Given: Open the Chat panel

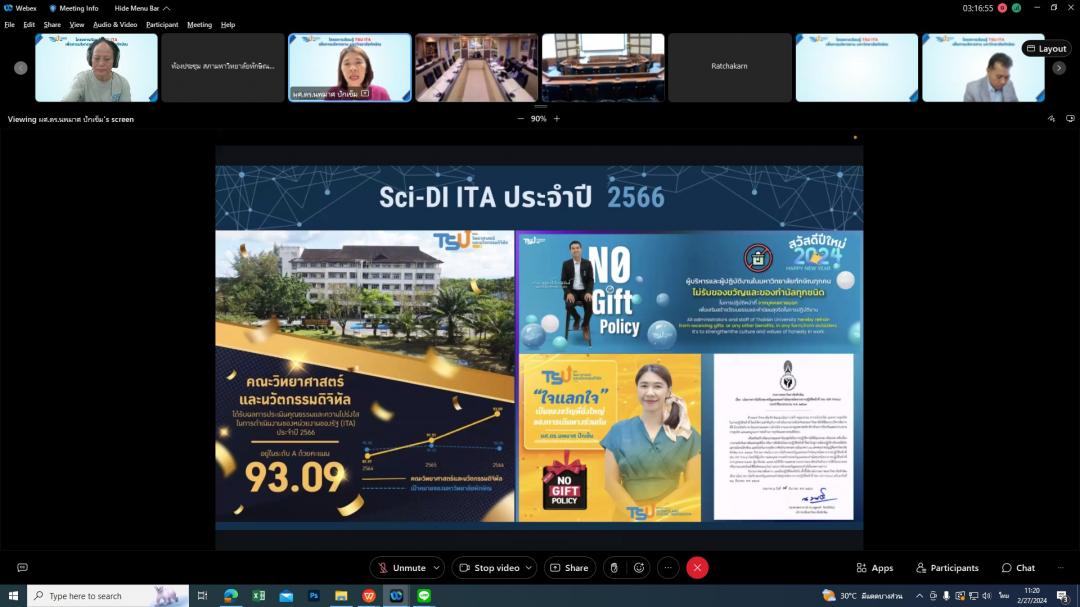Looking at the screenshot, I should coord(1018,568).
